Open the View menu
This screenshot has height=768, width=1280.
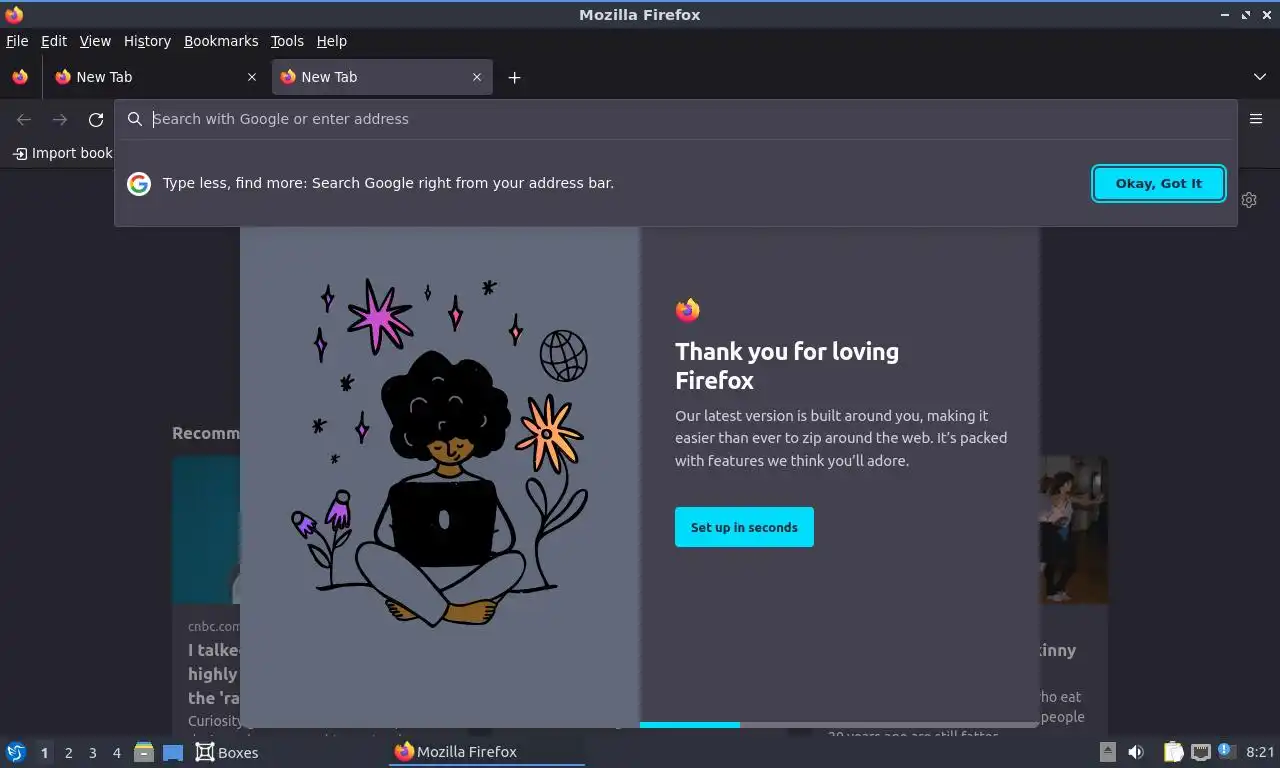point(95,41)
